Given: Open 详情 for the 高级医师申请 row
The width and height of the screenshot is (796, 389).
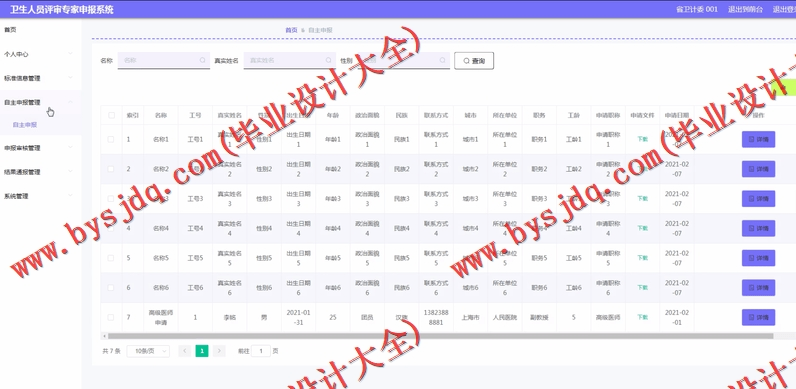Looking at the screenshot, I should 758,317.
